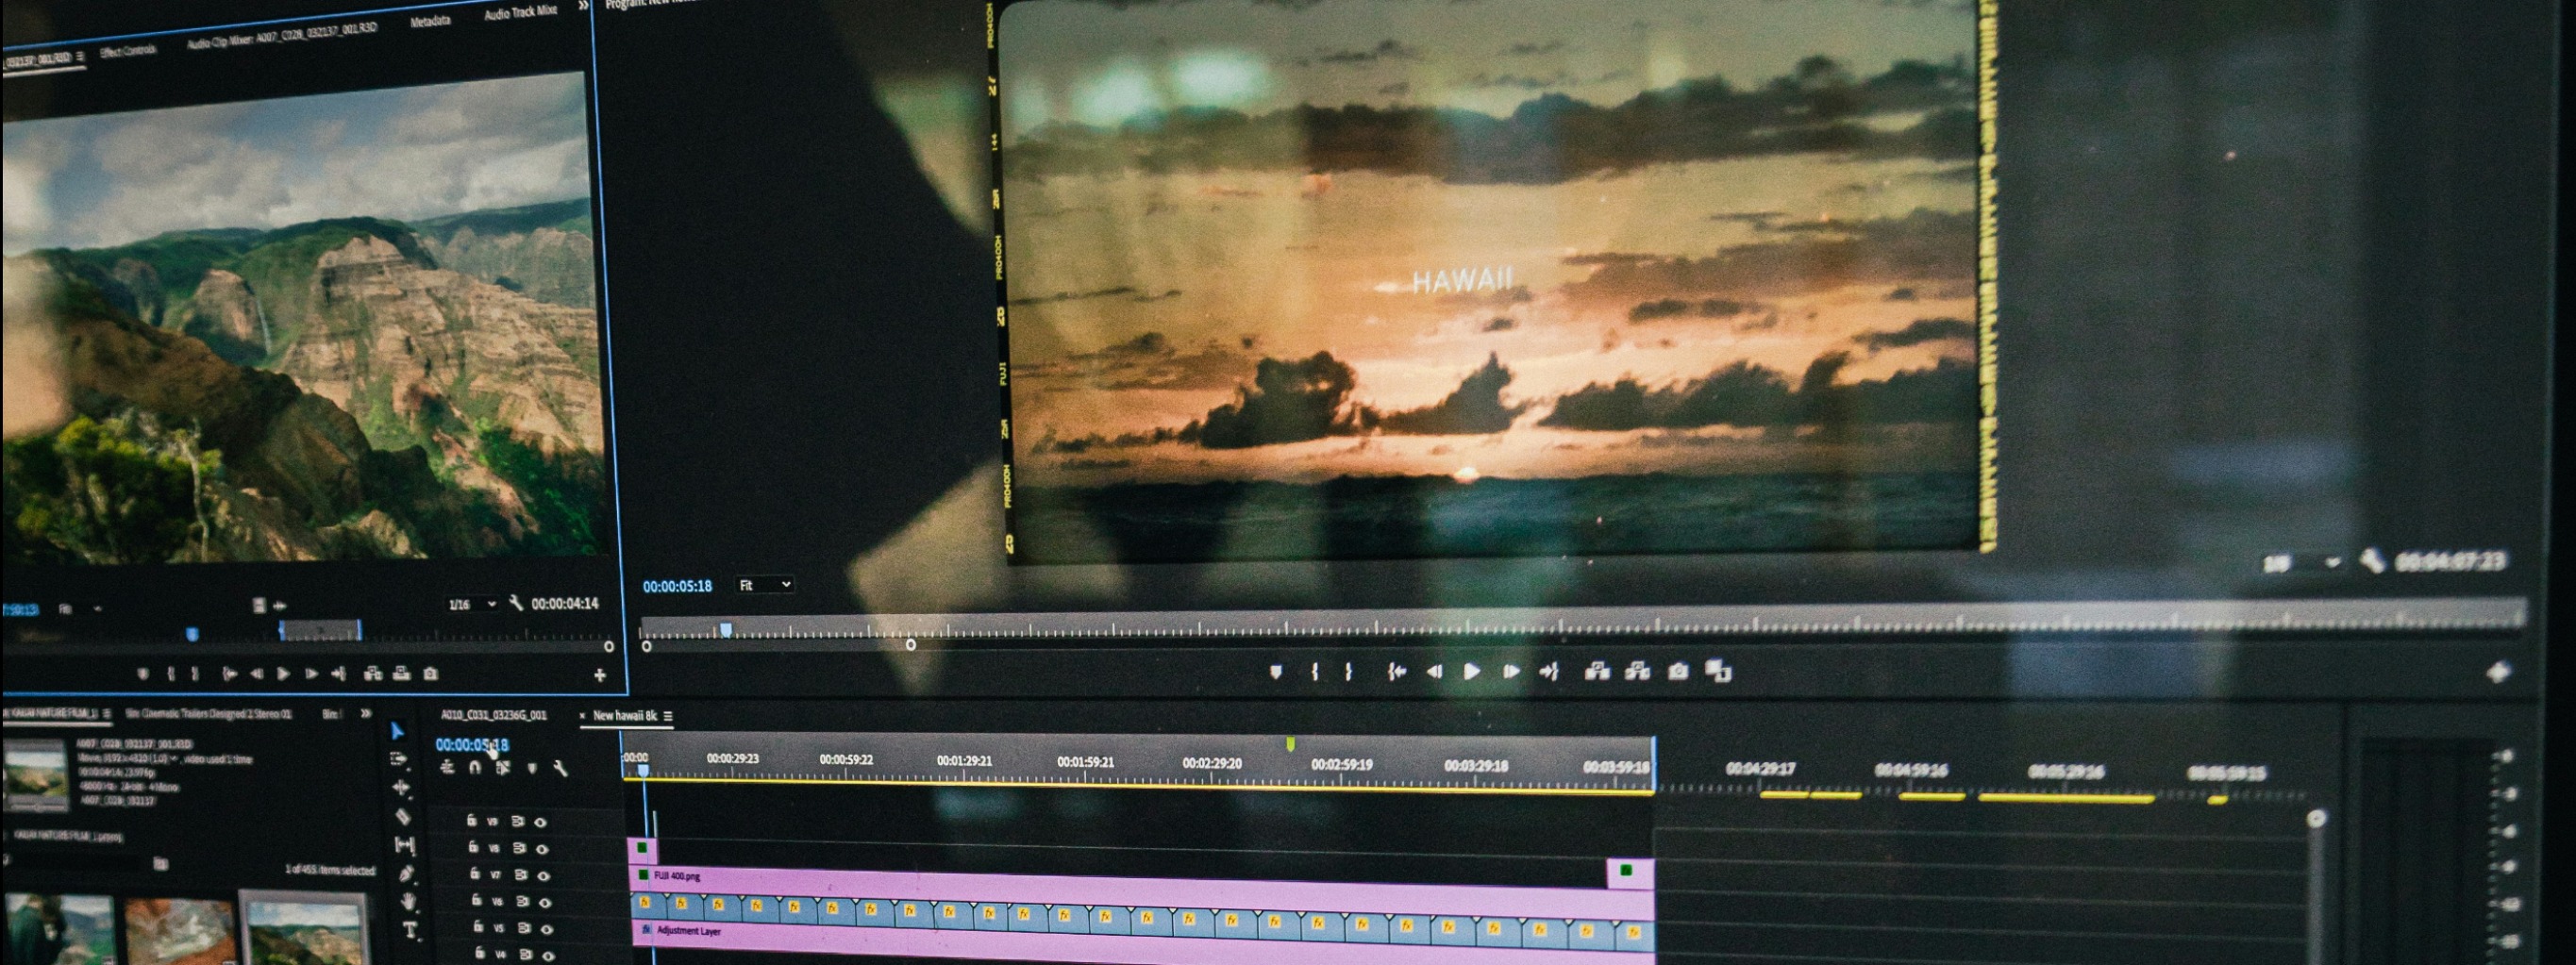Click Program monitor Extract button

1637,671
